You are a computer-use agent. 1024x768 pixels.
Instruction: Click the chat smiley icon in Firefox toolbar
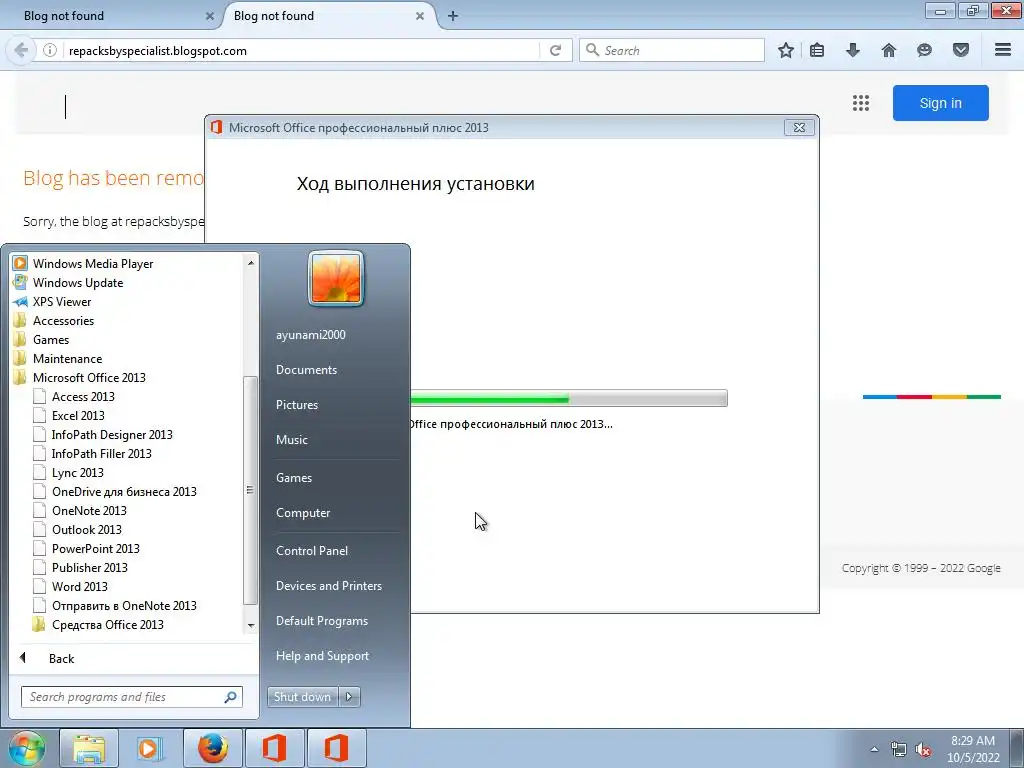pos(924,50)
